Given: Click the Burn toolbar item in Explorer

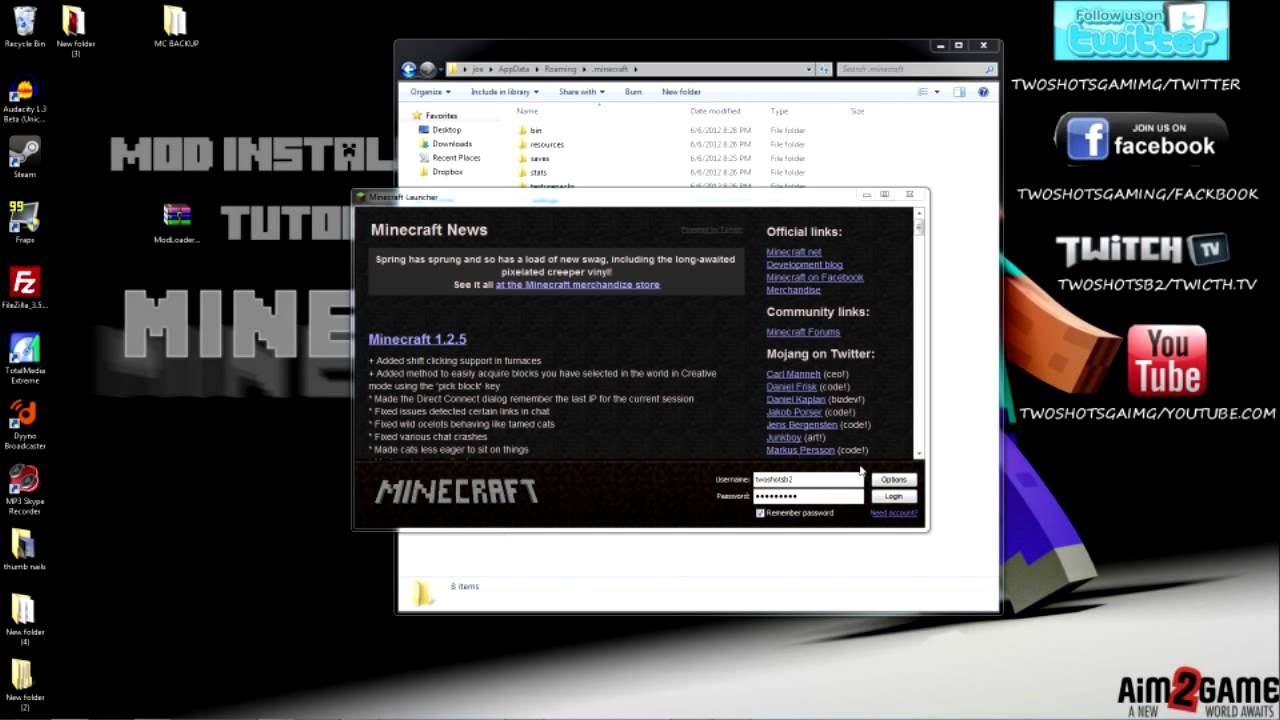Looking at the screenshot, I should click(x=633, y=92).
